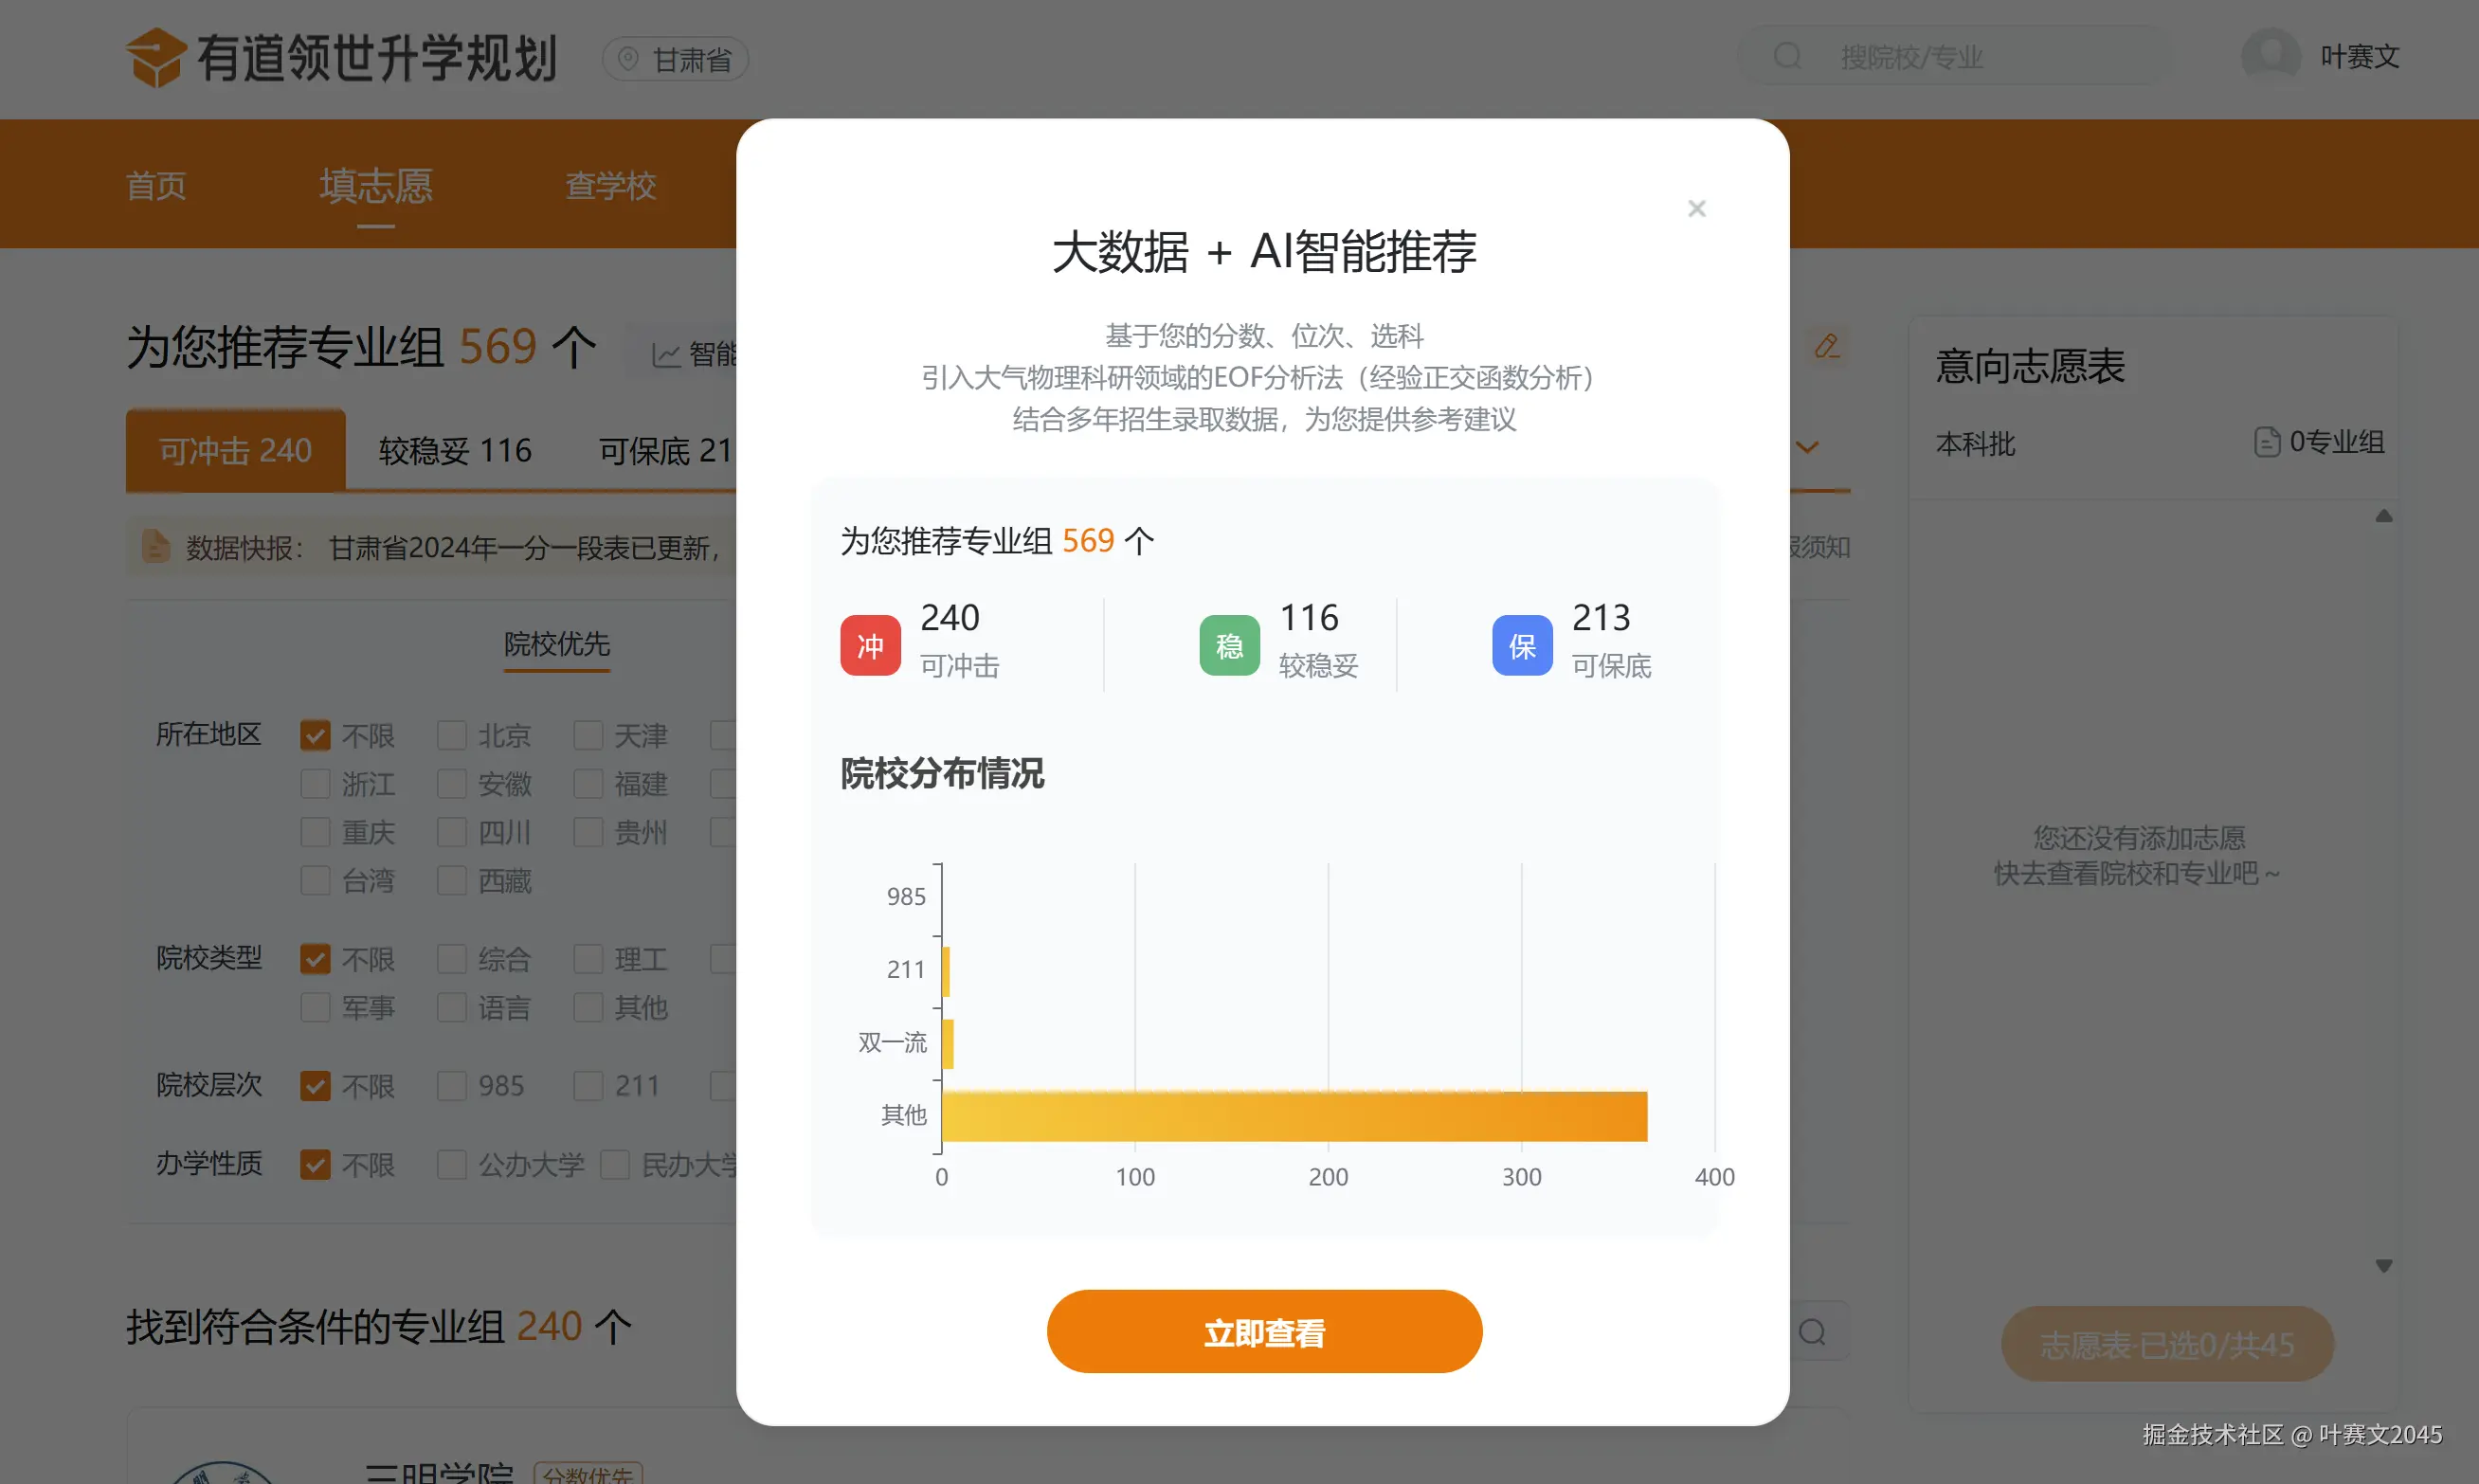Toggle the 985 school level checkbox

click(x=451, y=1086)
